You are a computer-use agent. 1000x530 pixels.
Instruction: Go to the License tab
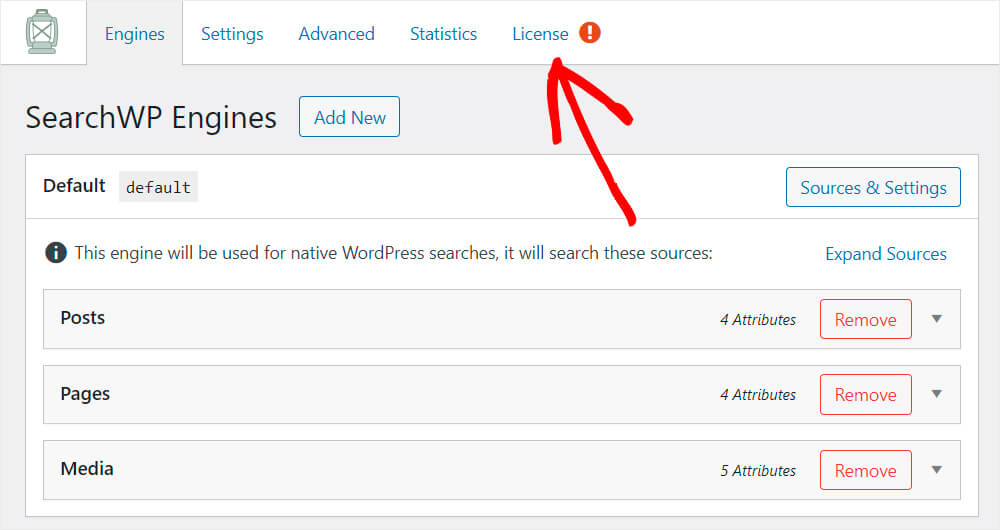[x=540, y=34]
